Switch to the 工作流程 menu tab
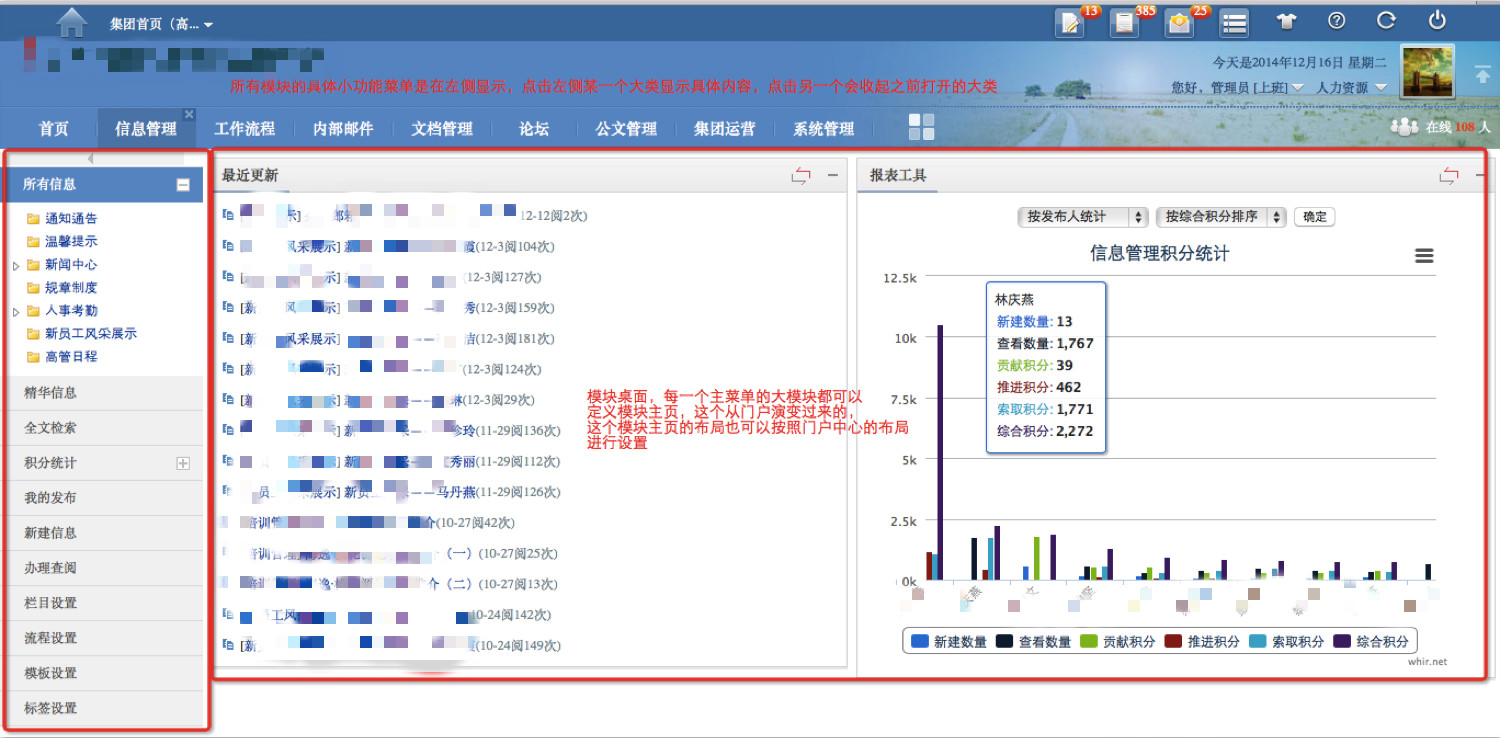Image resolution: width=1500 pixels, height=738 pixels. (244, 129)
